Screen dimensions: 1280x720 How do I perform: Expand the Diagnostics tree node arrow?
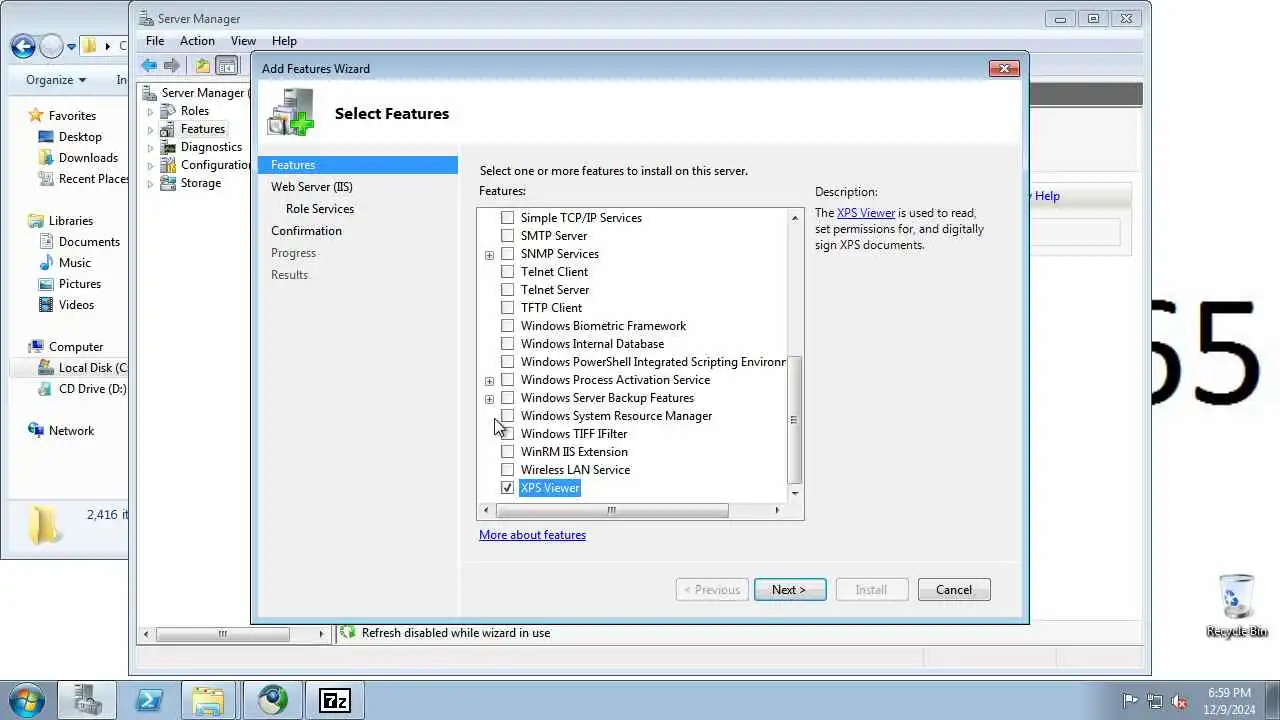(151, 148)
